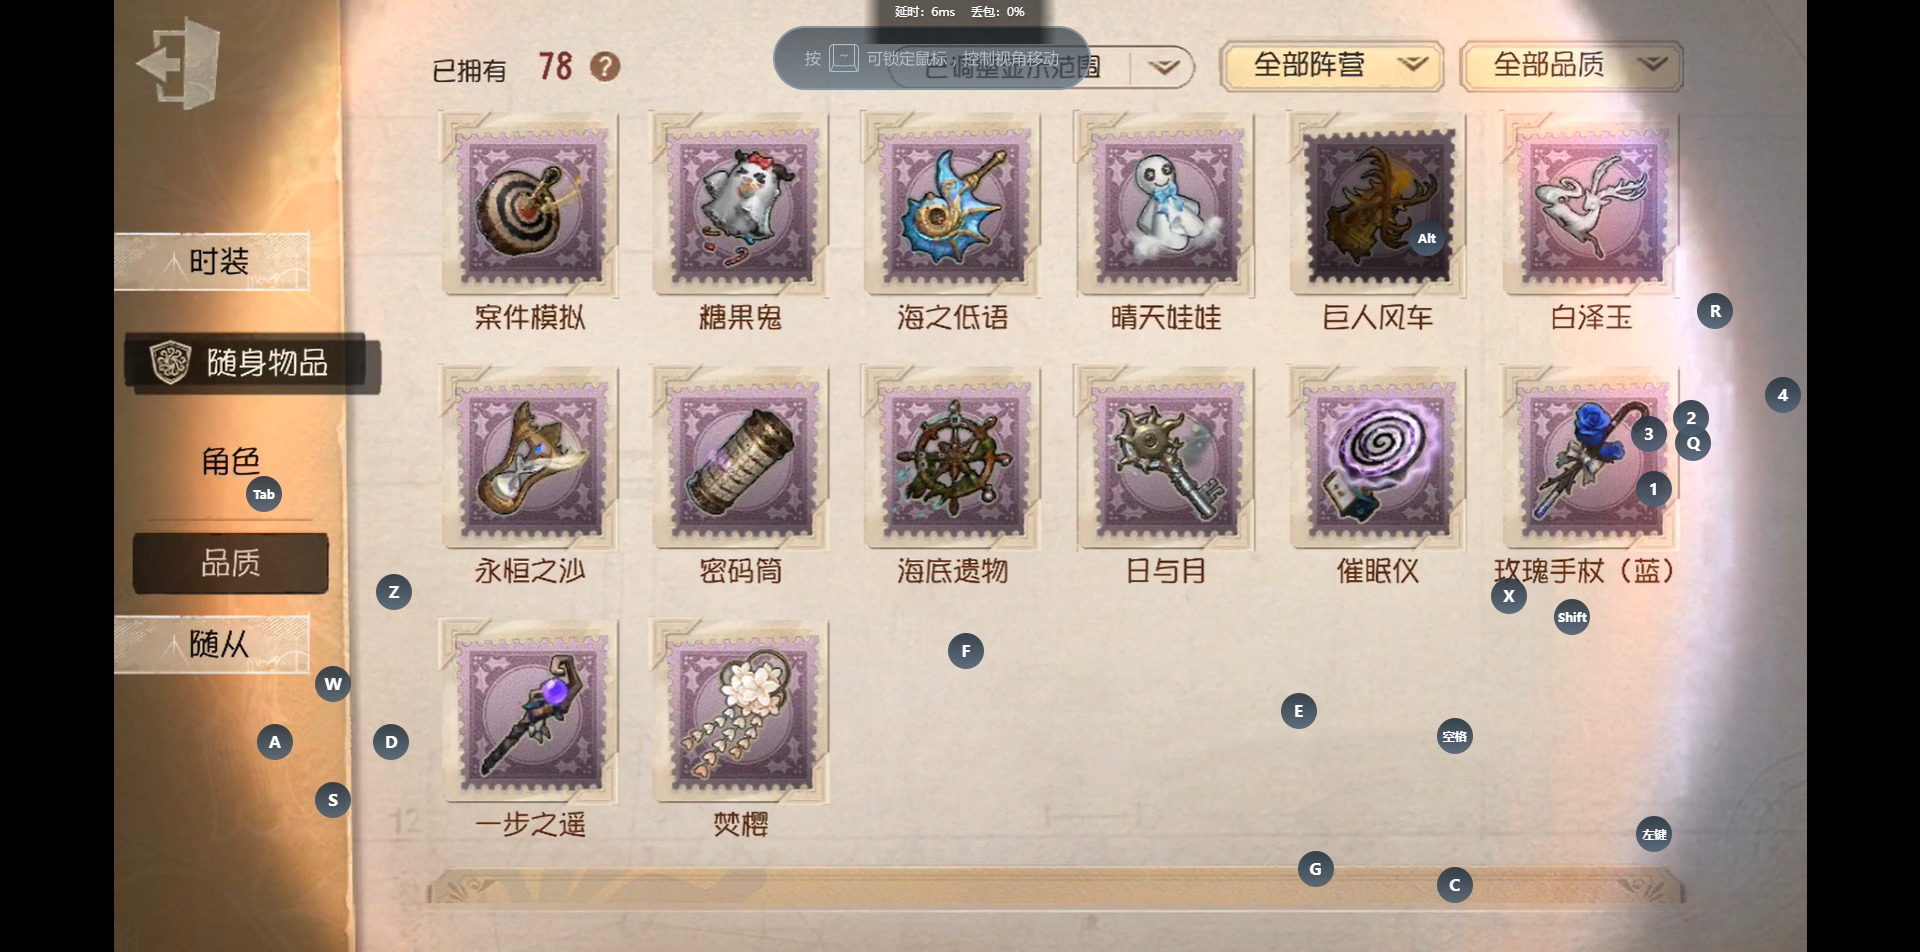This screenshot has width=1920, height=952.
Task: Switch to the 时装 tab
Action: (212, 262)
